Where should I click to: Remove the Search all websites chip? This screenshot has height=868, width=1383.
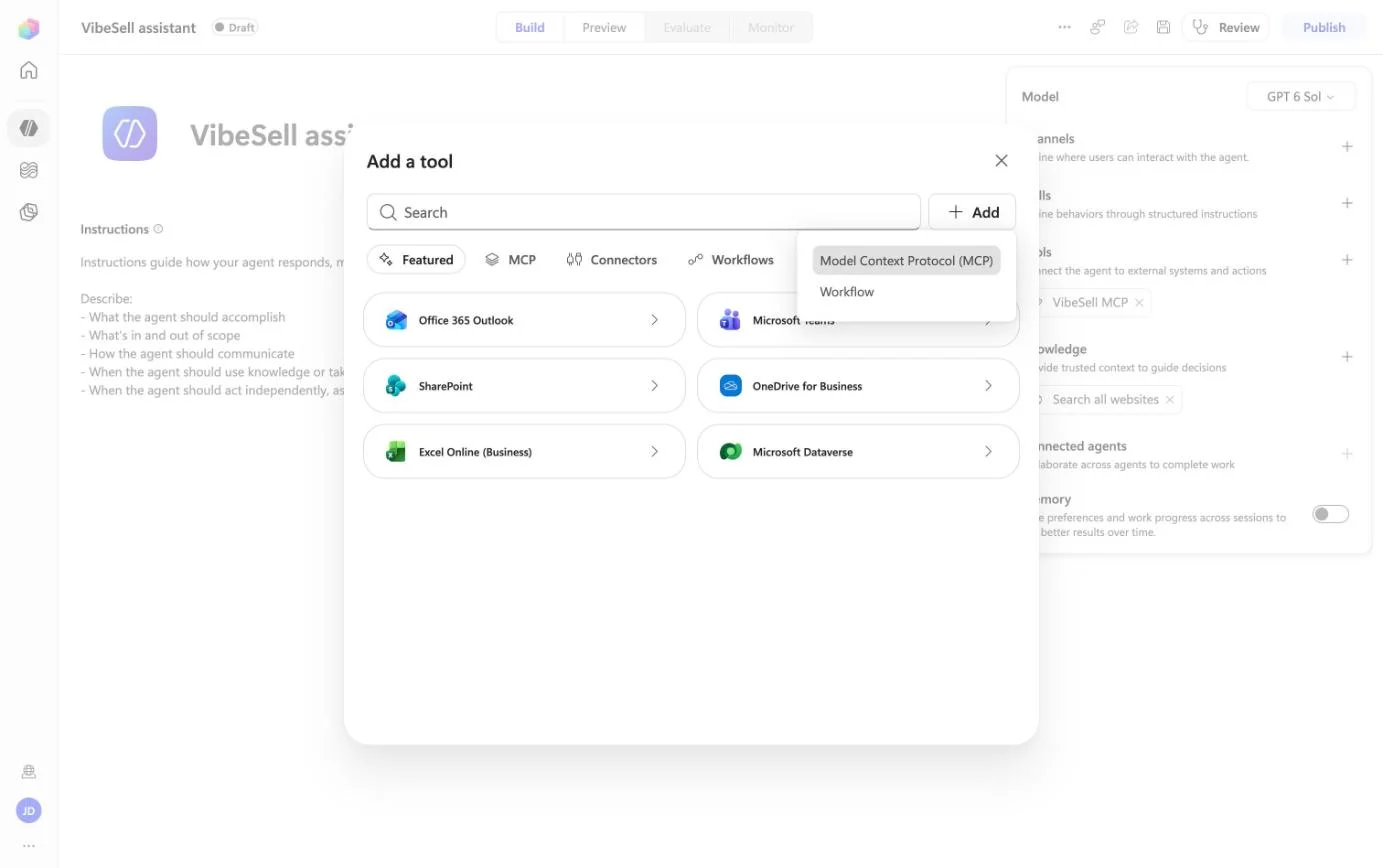point(1170,399)
